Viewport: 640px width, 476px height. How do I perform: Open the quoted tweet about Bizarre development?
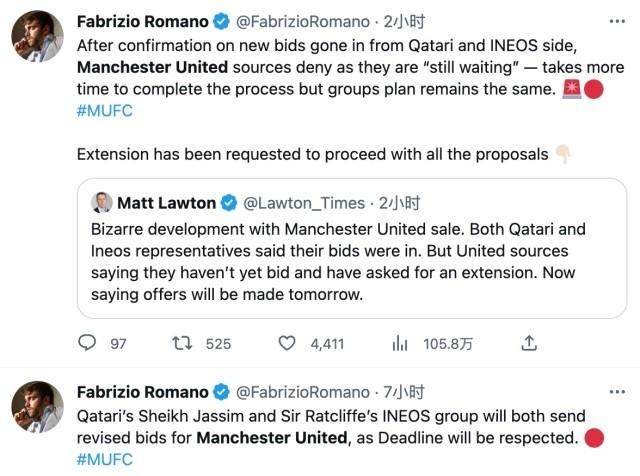(x=350, y=260)
